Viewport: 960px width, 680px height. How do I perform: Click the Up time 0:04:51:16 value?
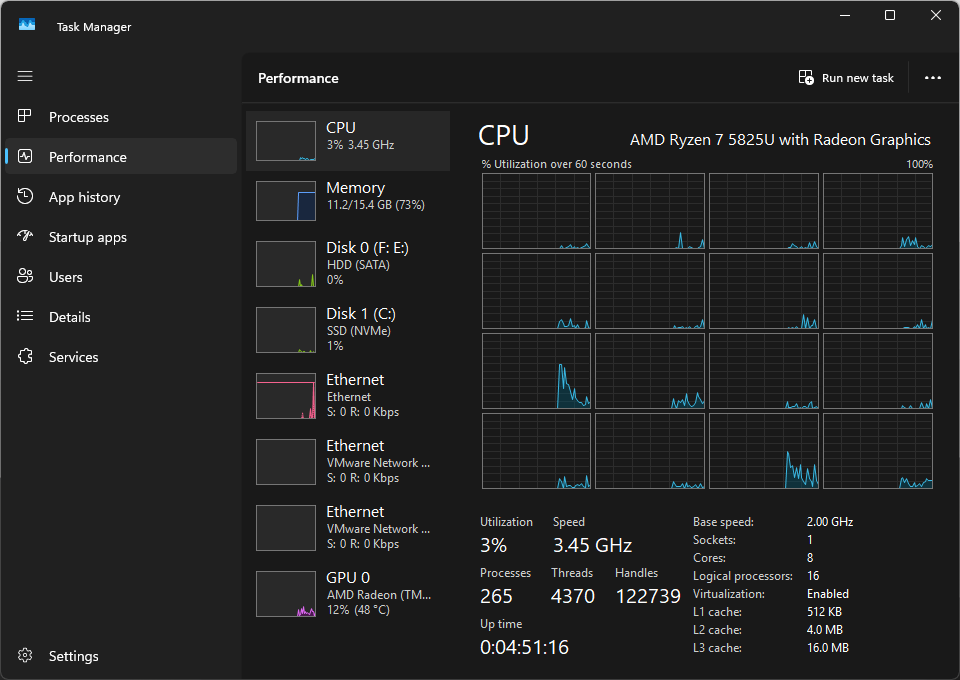tap(525, 647)
